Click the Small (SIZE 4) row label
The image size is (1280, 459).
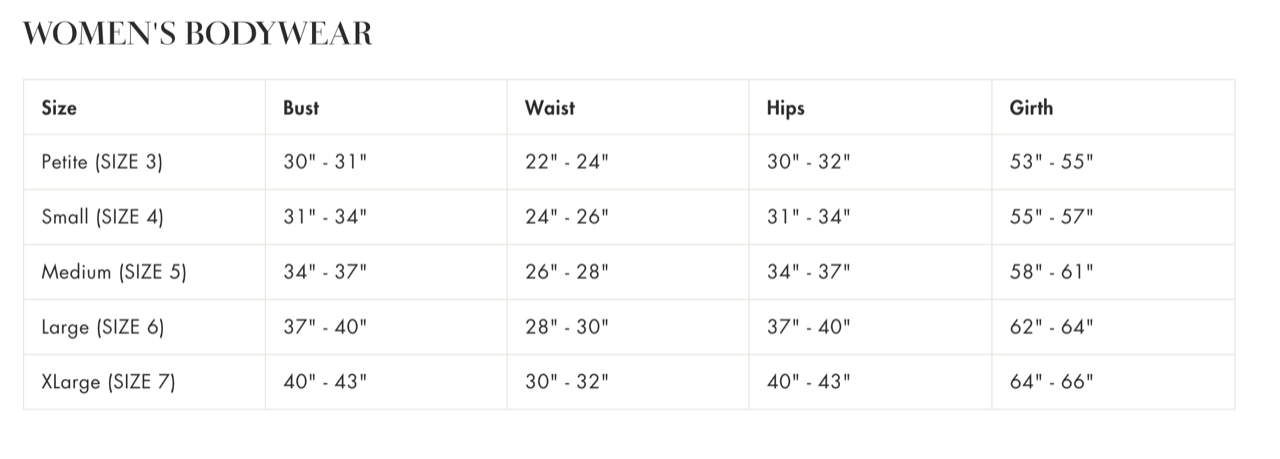pos(102,217)
